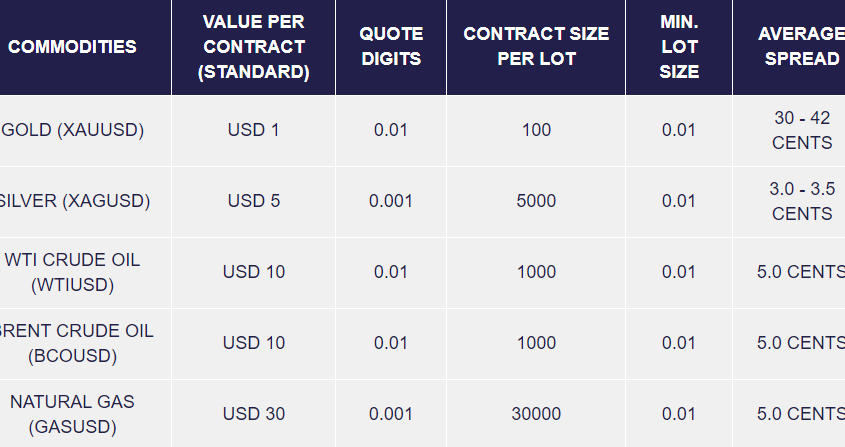Click the VALUE PER CONTRACT (STANDARD) header
845x447 pixels.
click(253, 47)
